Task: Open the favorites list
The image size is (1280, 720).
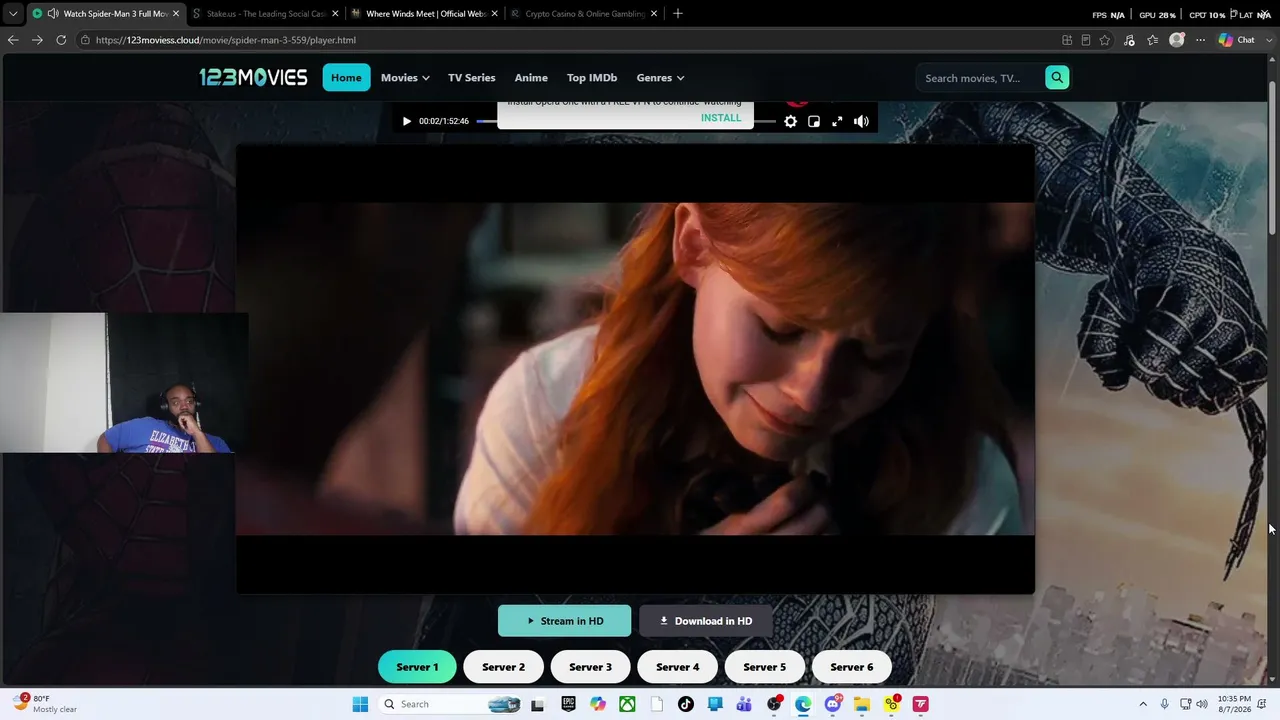Action: click(x=1153, y=40)
